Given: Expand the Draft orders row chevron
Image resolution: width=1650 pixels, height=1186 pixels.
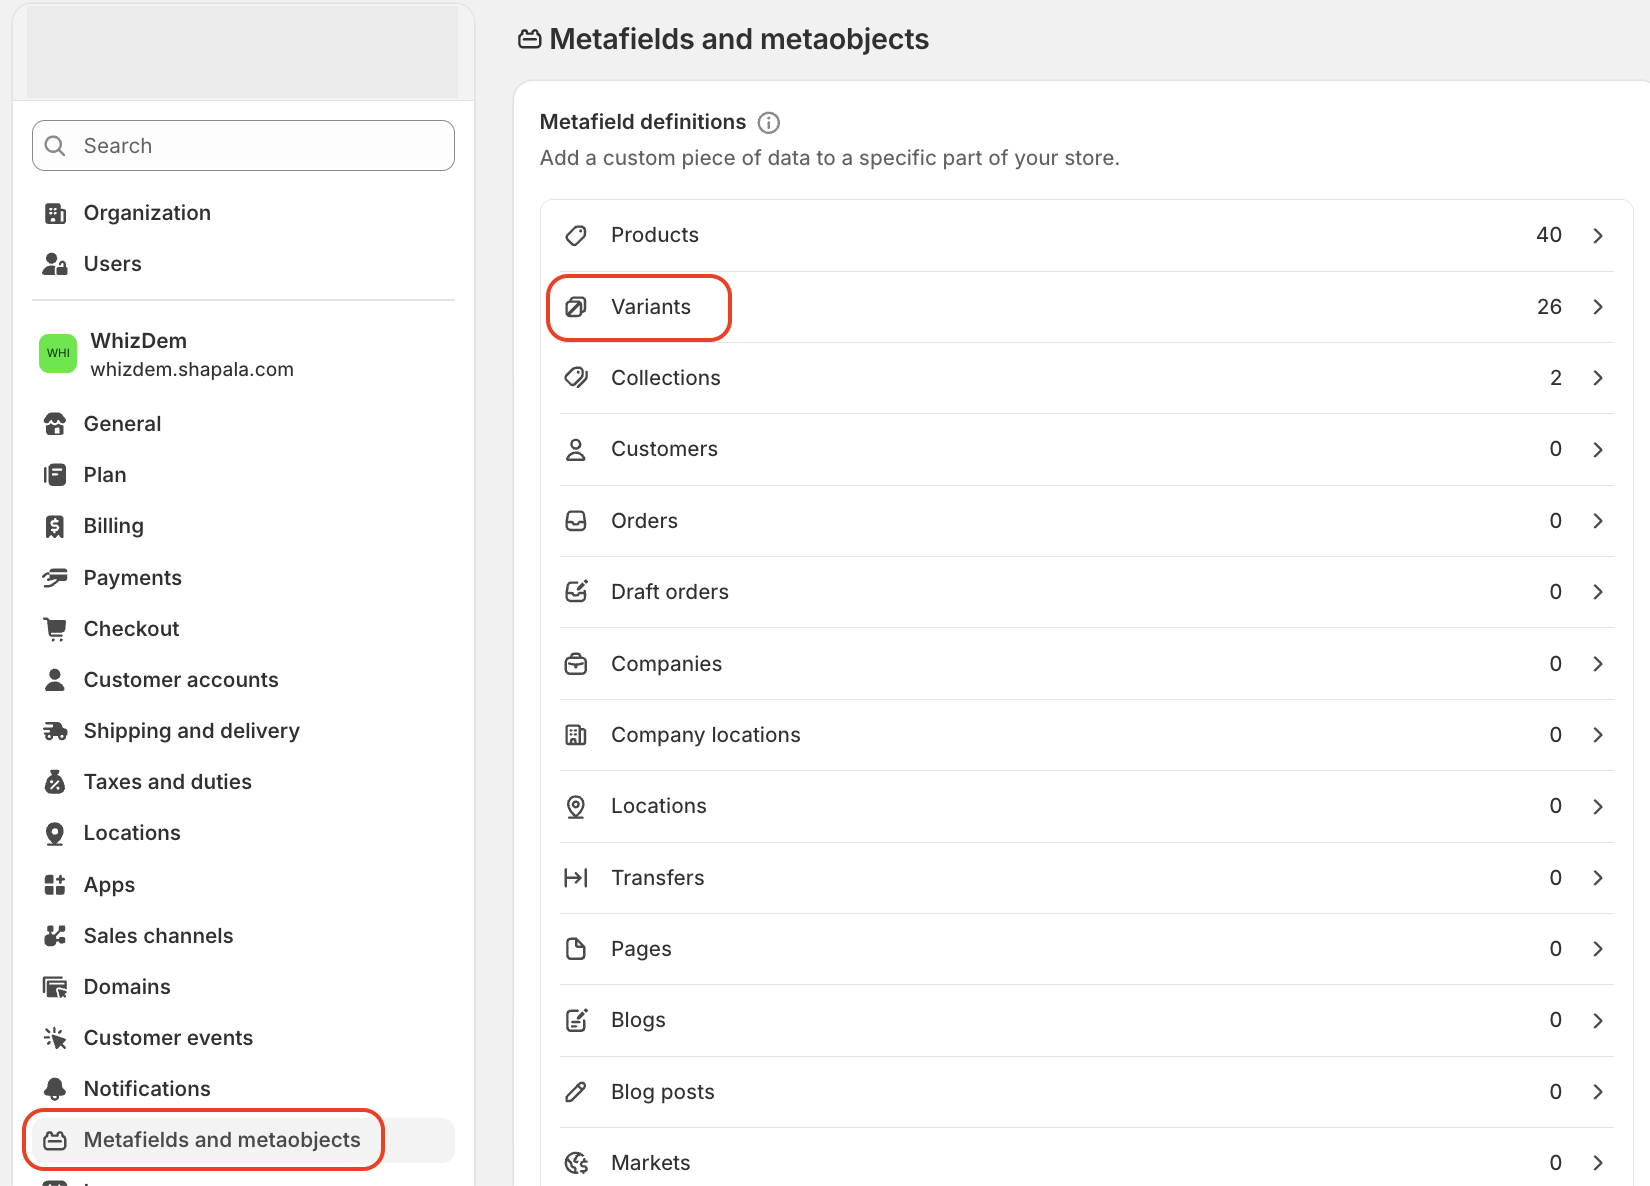Looking at the screenshot, I should [x=1598, y=592].
